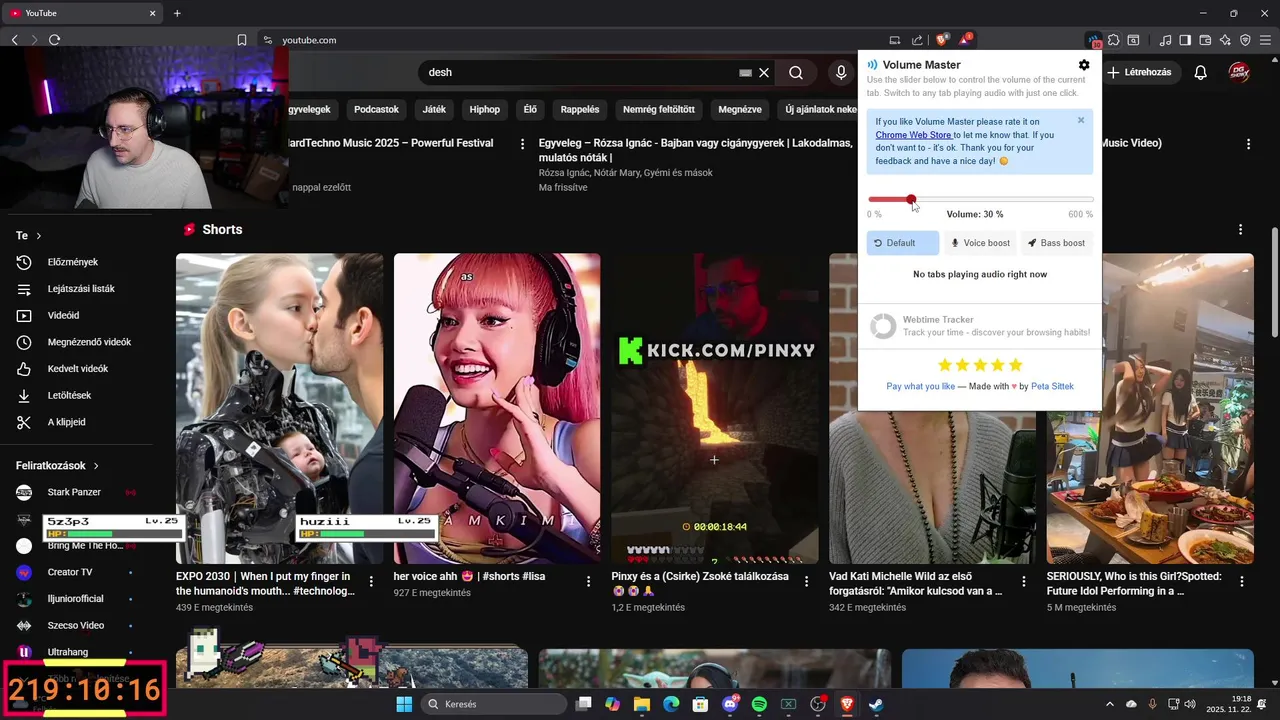Select the Nemrég feltöltött filter chip
Screen dimensions: 1280x720
659,110
